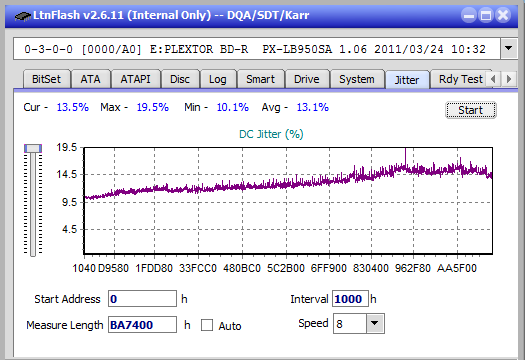The image size is (525, 360).
Task: Click the Avg value 13.1%
Action: (x=313, y=107)
